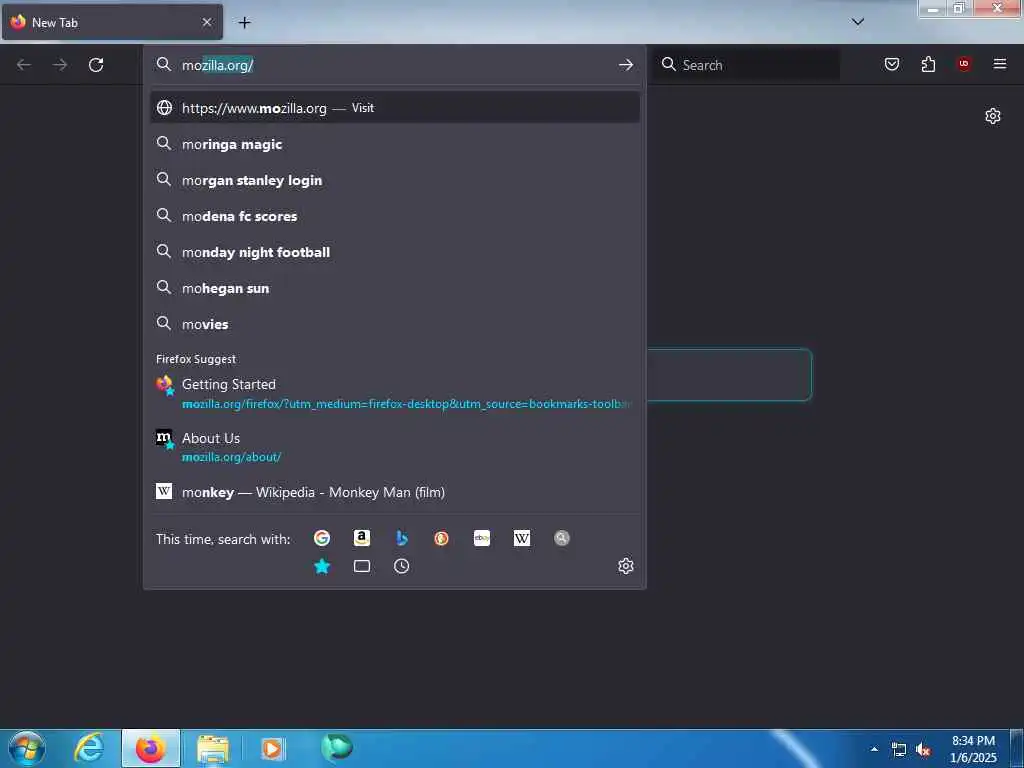Search history with the clock icon

402,566
